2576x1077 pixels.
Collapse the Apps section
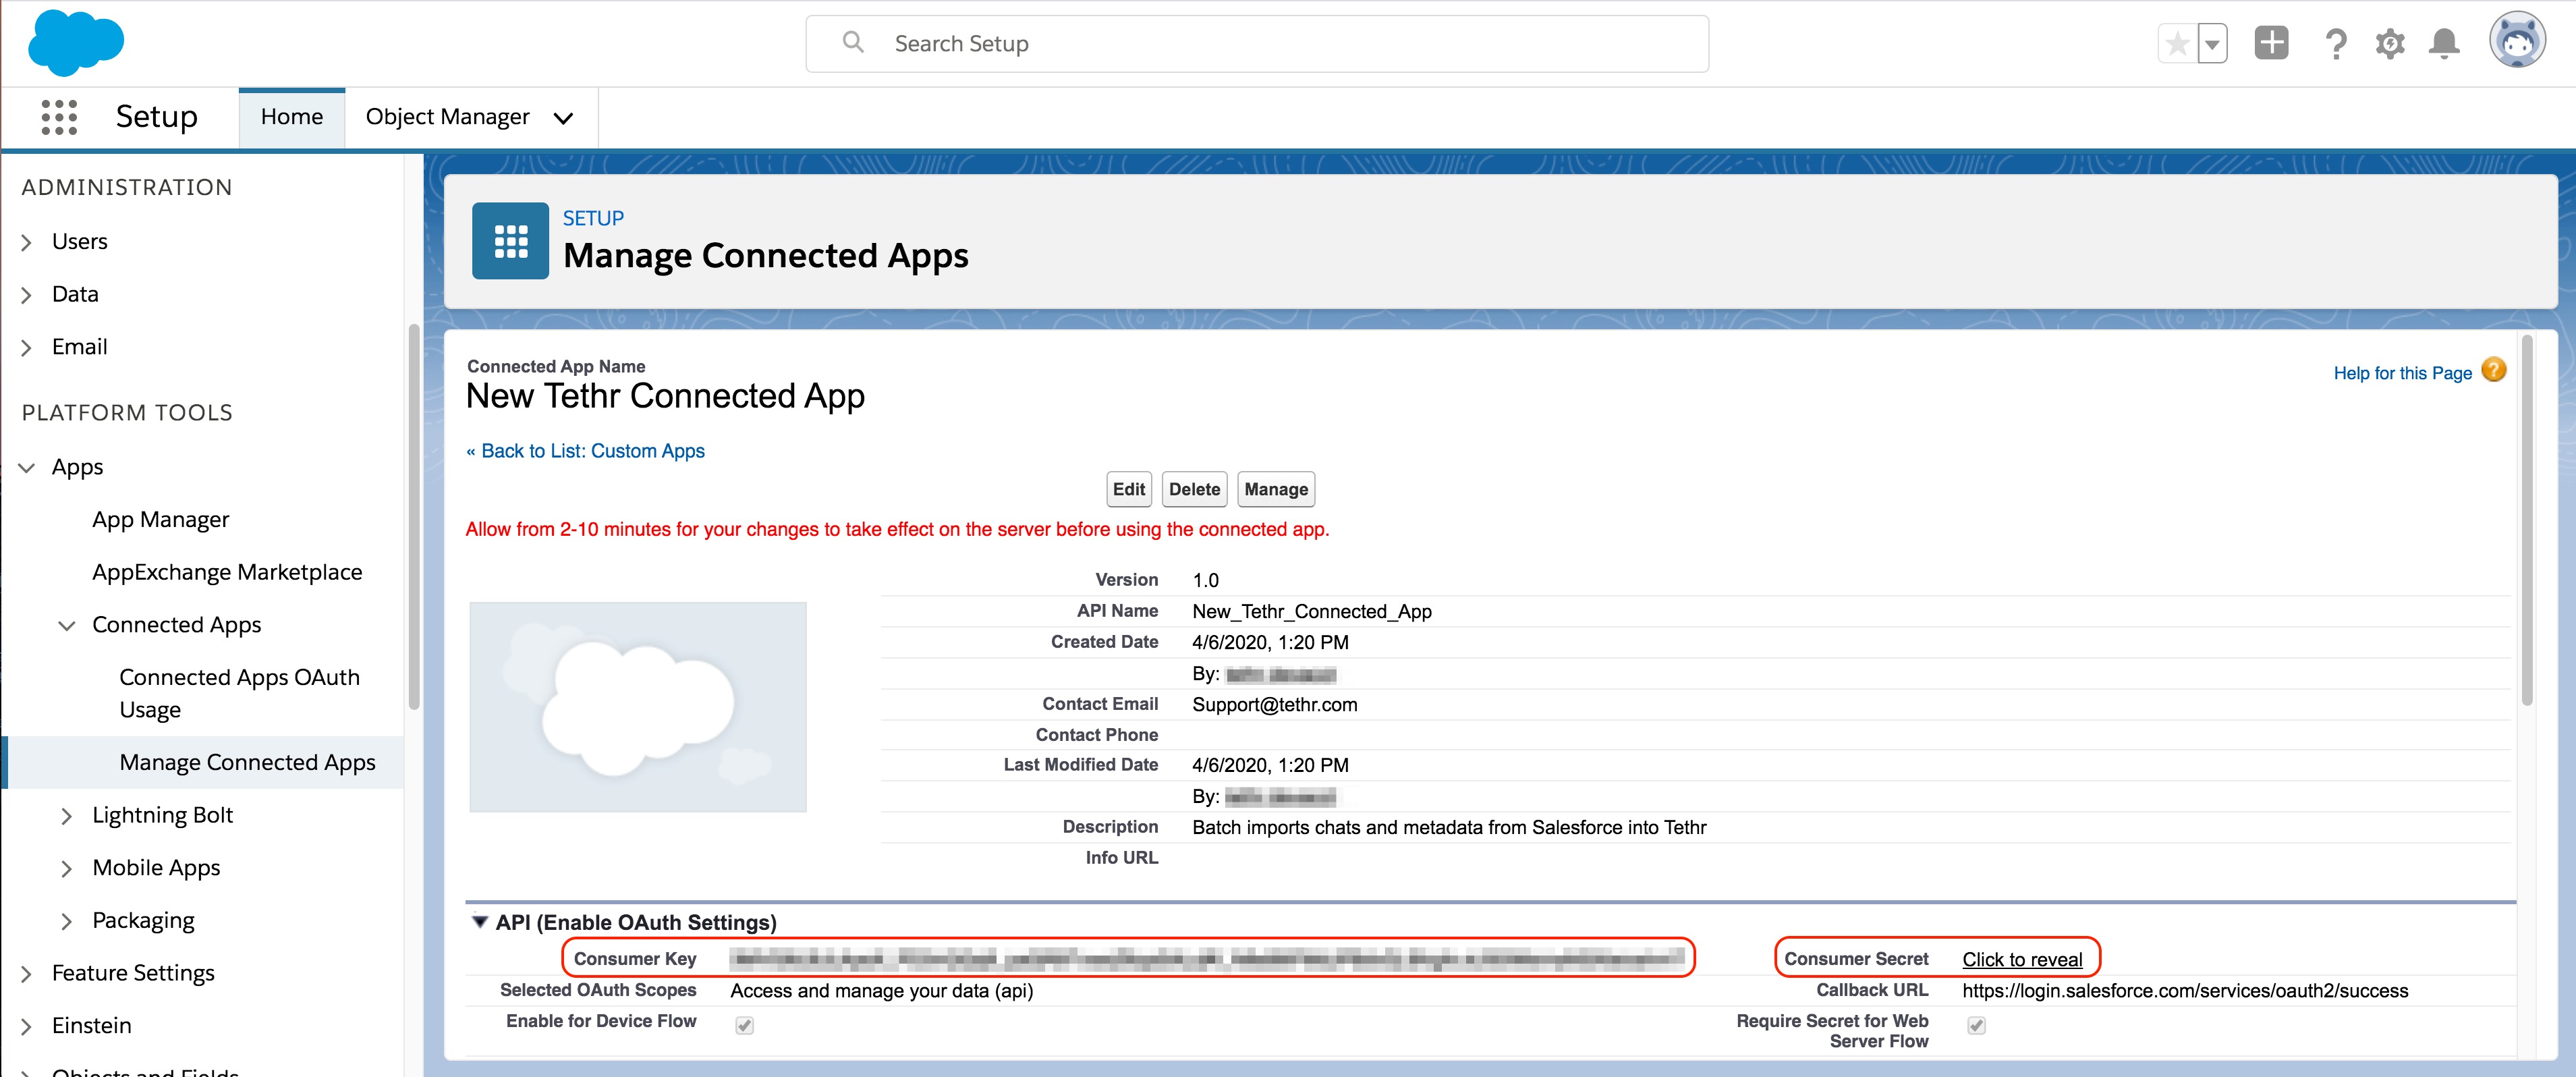(26, 467)
